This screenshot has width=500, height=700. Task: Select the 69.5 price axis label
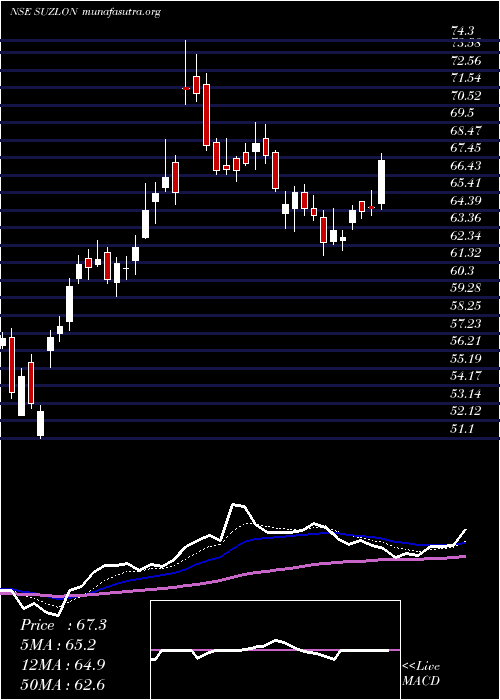point(462,112)
